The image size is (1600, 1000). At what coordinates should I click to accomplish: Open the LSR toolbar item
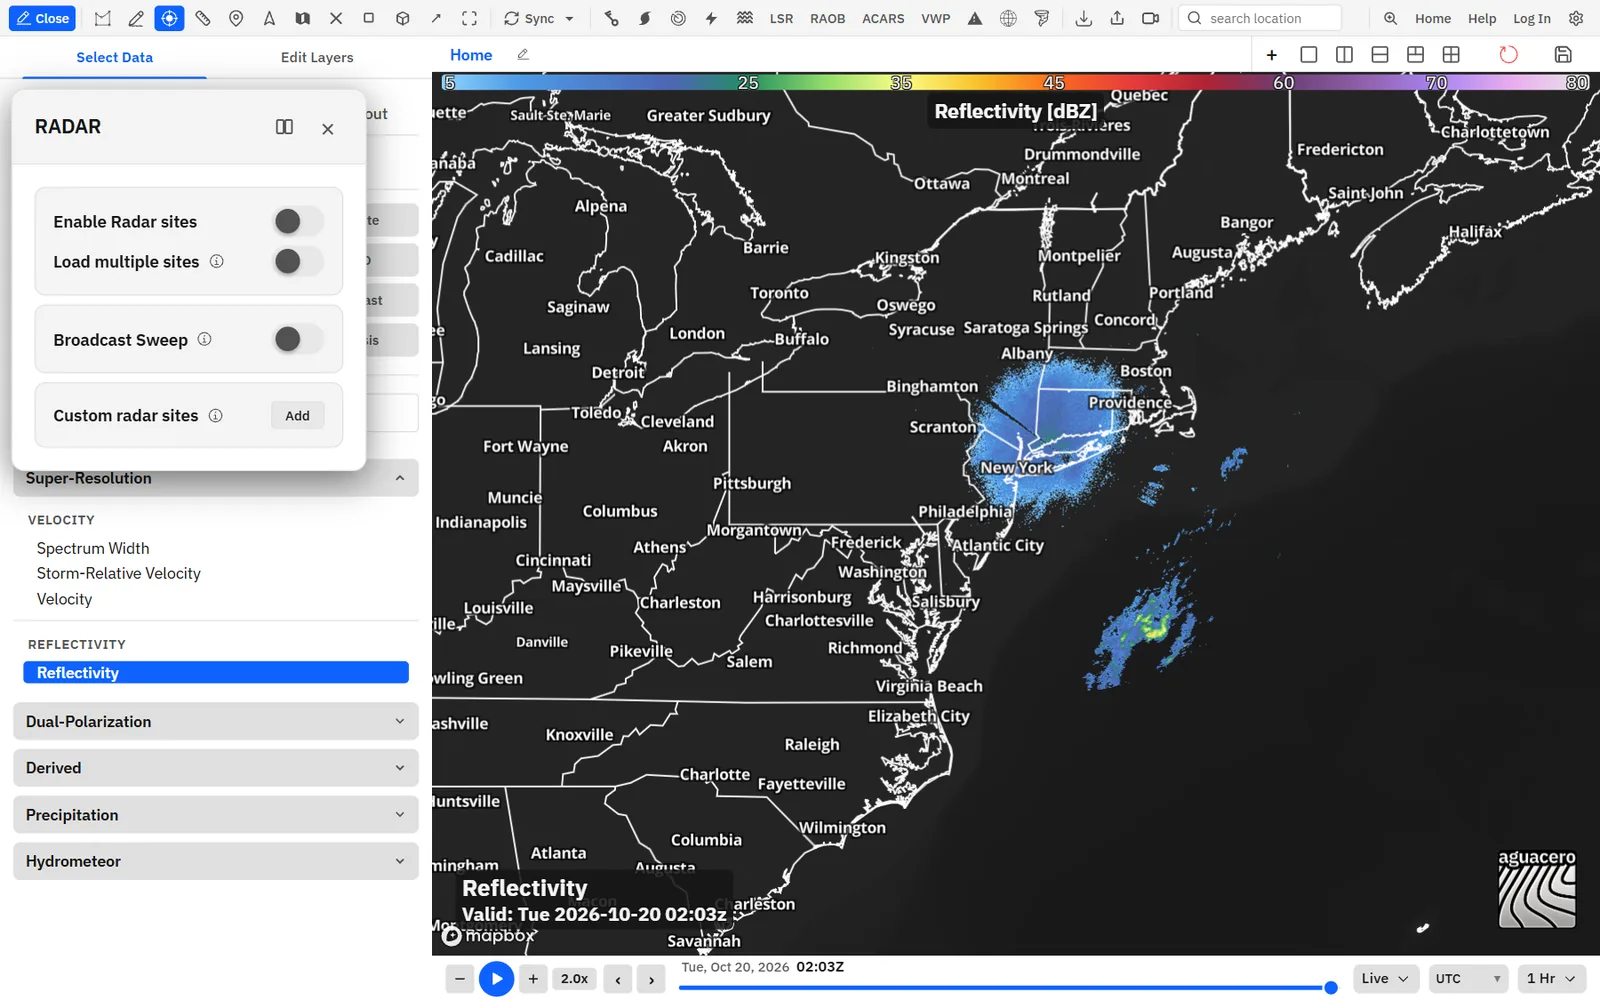[x=781, y=18]
